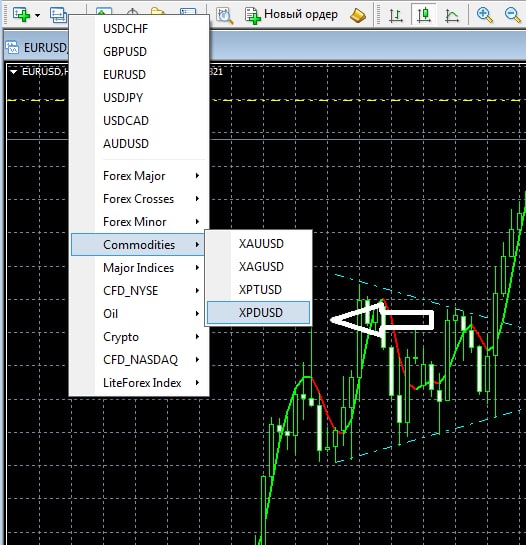
Task: Select GBPUSD from the symbol menu
Action: (x=139, y=51)
